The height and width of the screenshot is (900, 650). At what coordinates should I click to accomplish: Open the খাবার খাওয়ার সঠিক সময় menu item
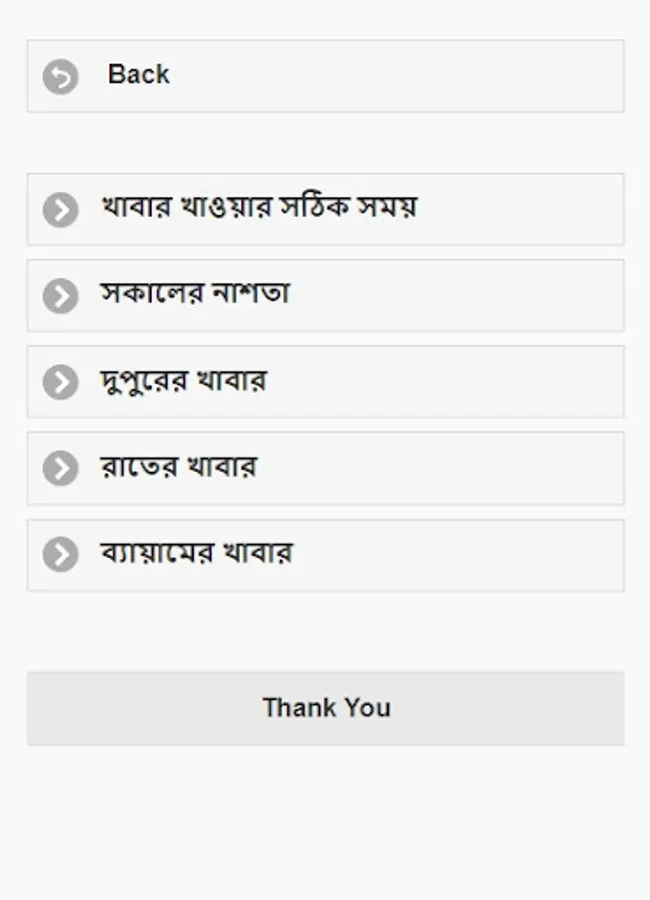[258, 208]
